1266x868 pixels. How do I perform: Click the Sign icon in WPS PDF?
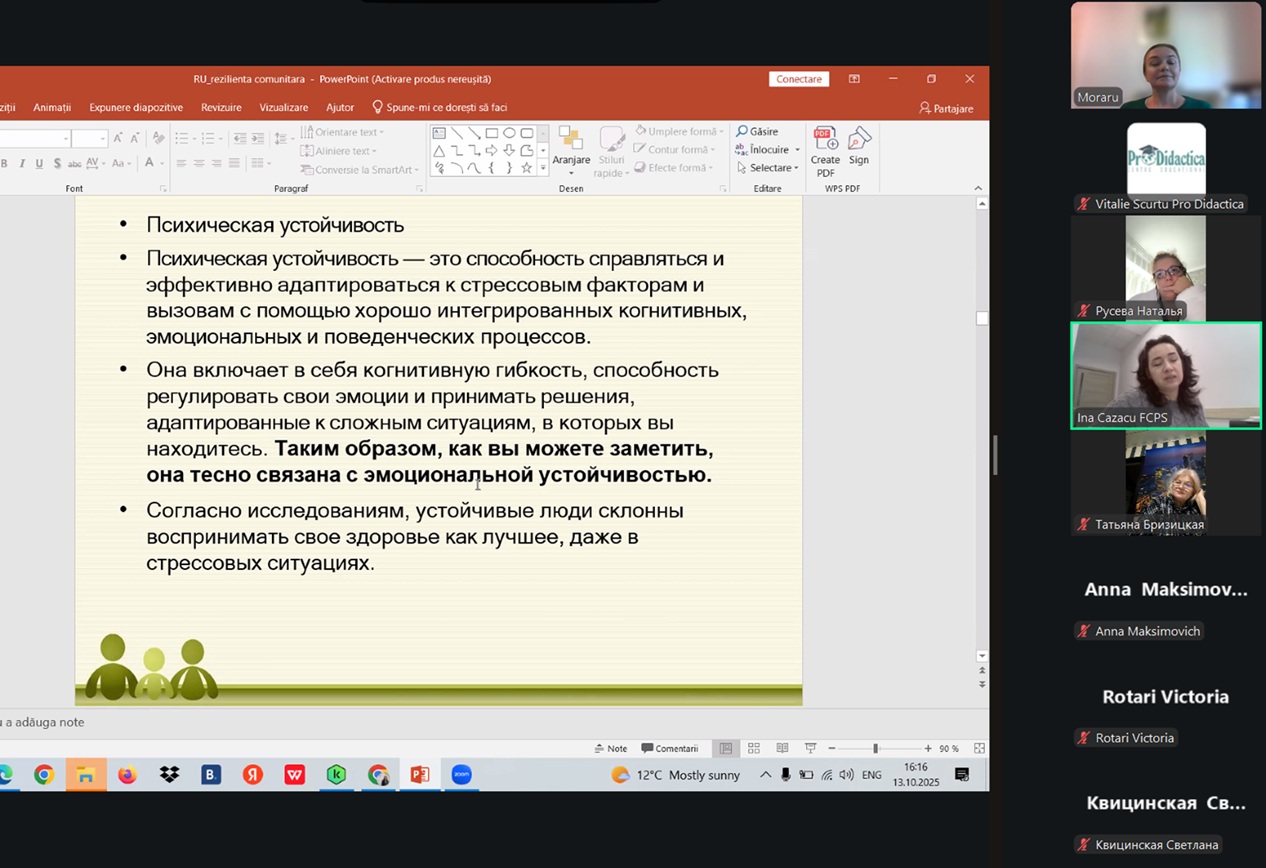pos(858,140)
